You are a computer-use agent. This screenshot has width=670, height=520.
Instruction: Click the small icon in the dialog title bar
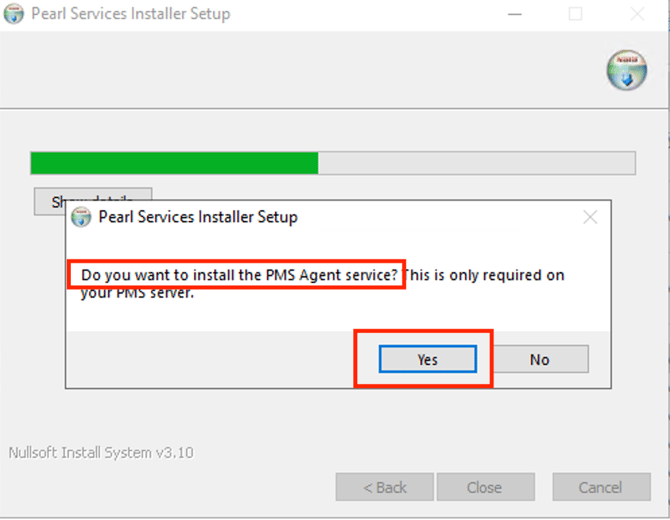tap(82, 217)
